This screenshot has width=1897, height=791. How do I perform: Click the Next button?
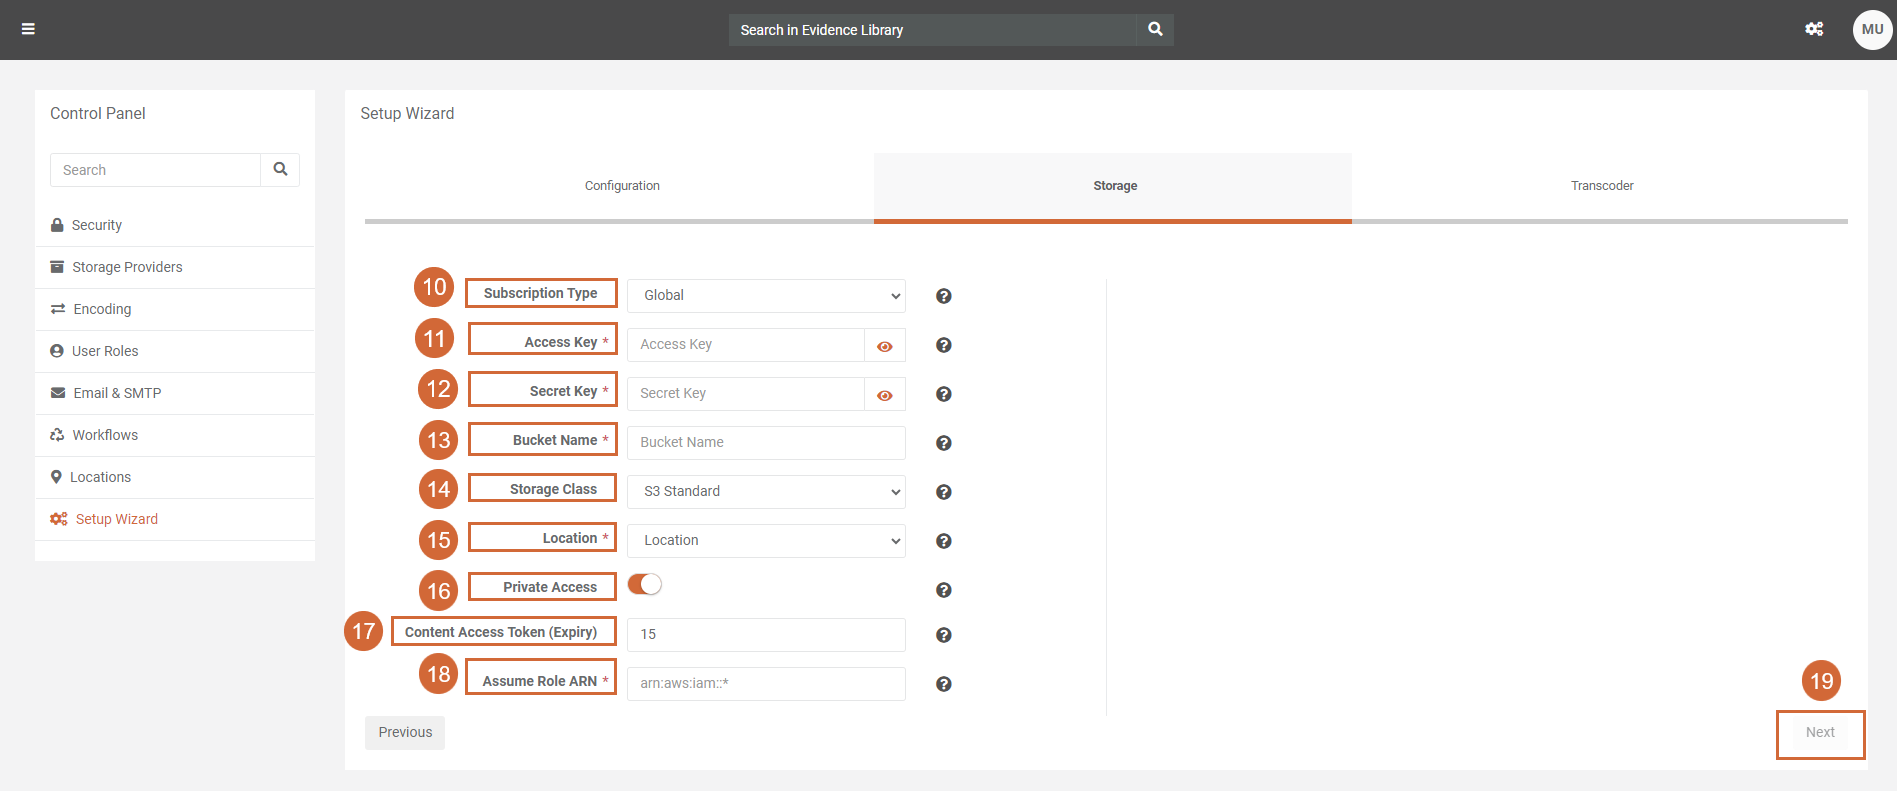(x=1820, y=733)
